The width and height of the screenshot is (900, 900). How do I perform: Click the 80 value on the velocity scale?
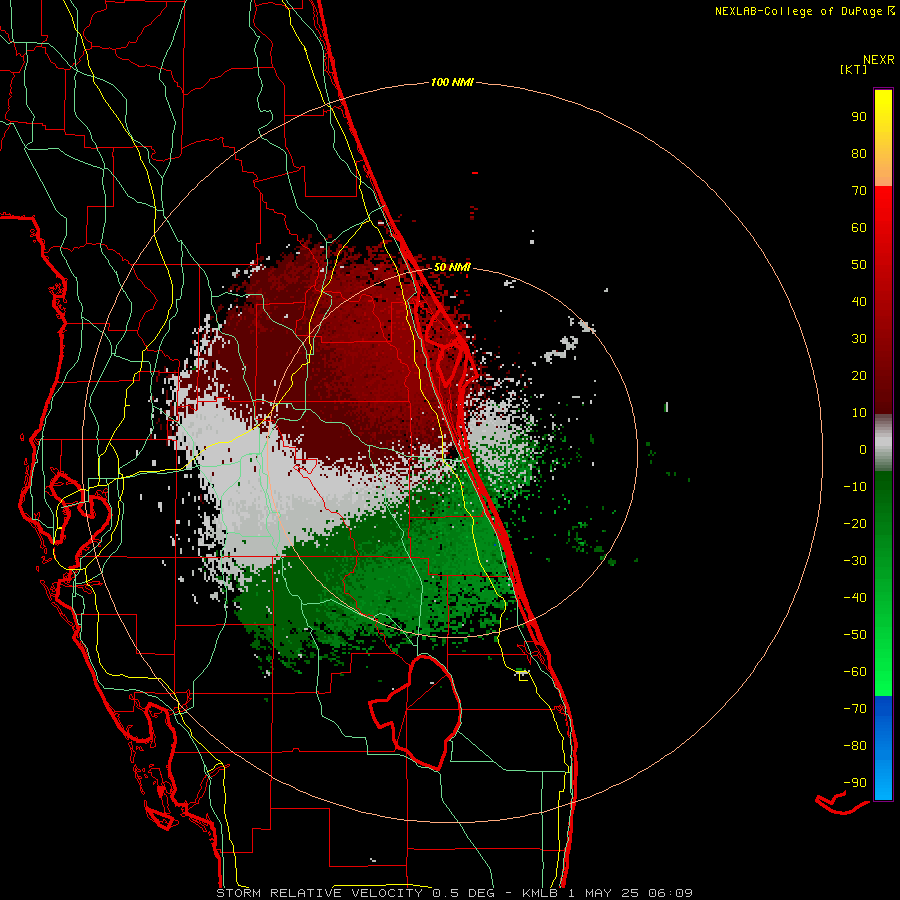pos(859,153)
